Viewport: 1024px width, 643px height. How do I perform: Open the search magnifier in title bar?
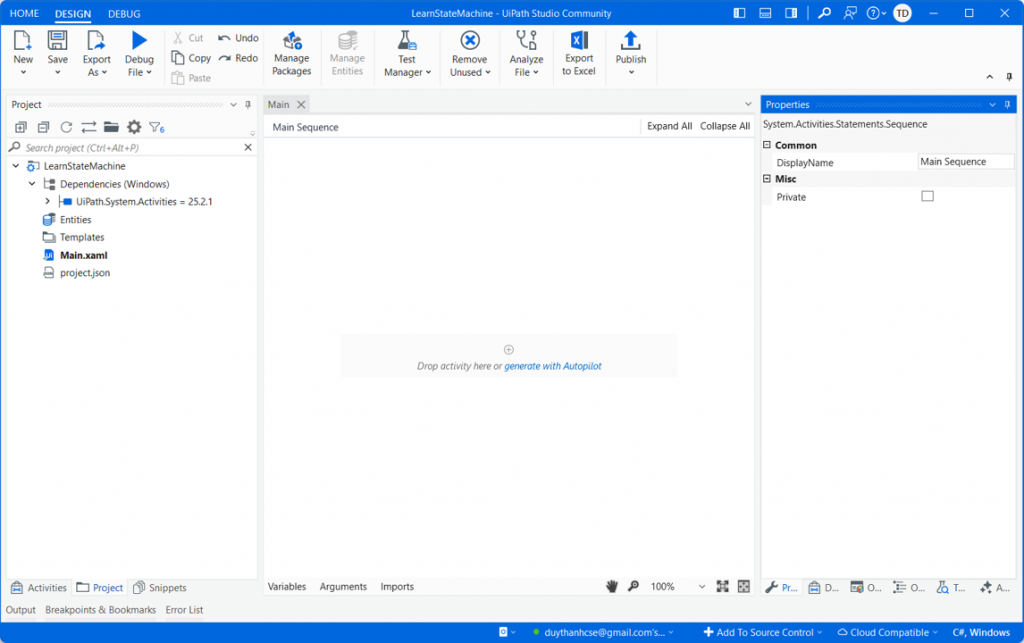coord(824,13)
